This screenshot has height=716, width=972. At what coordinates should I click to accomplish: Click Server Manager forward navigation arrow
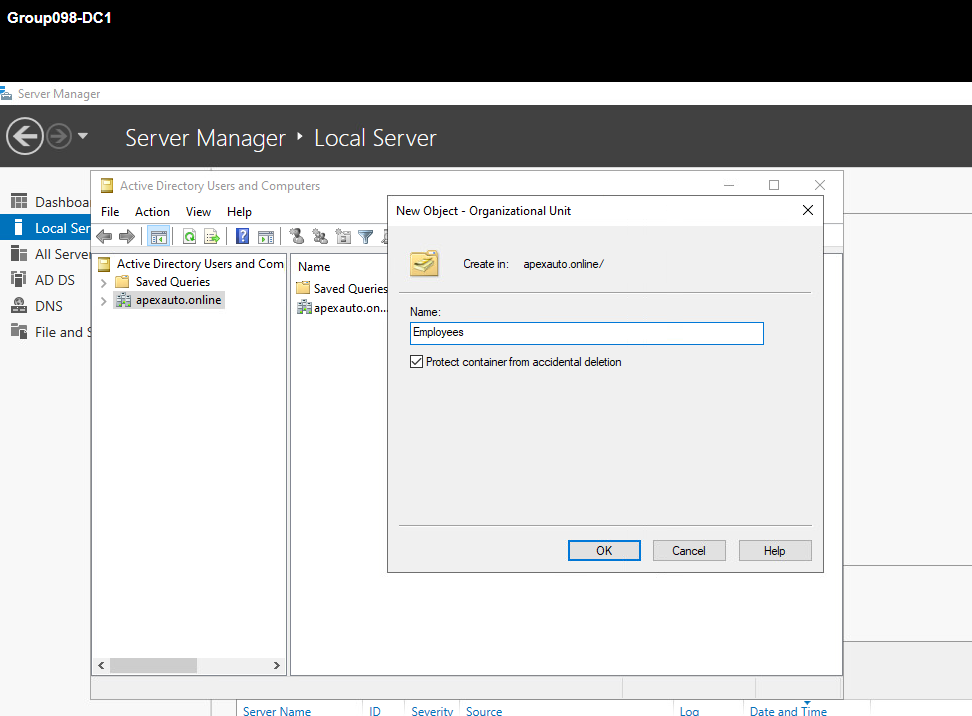point(60,136)
